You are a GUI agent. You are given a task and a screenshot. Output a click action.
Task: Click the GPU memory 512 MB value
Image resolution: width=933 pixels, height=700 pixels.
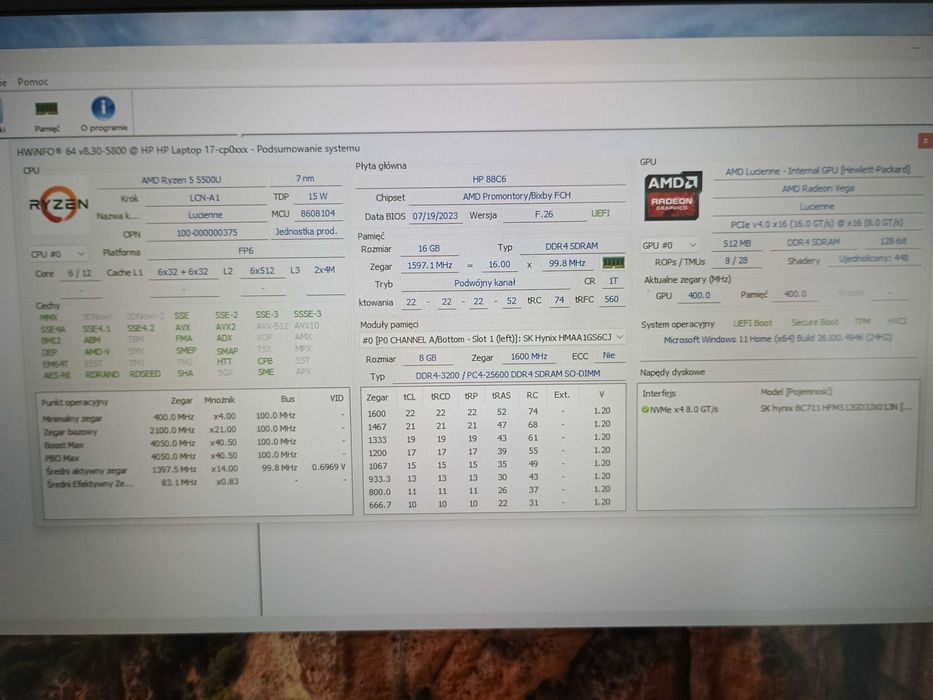(737, 243)
